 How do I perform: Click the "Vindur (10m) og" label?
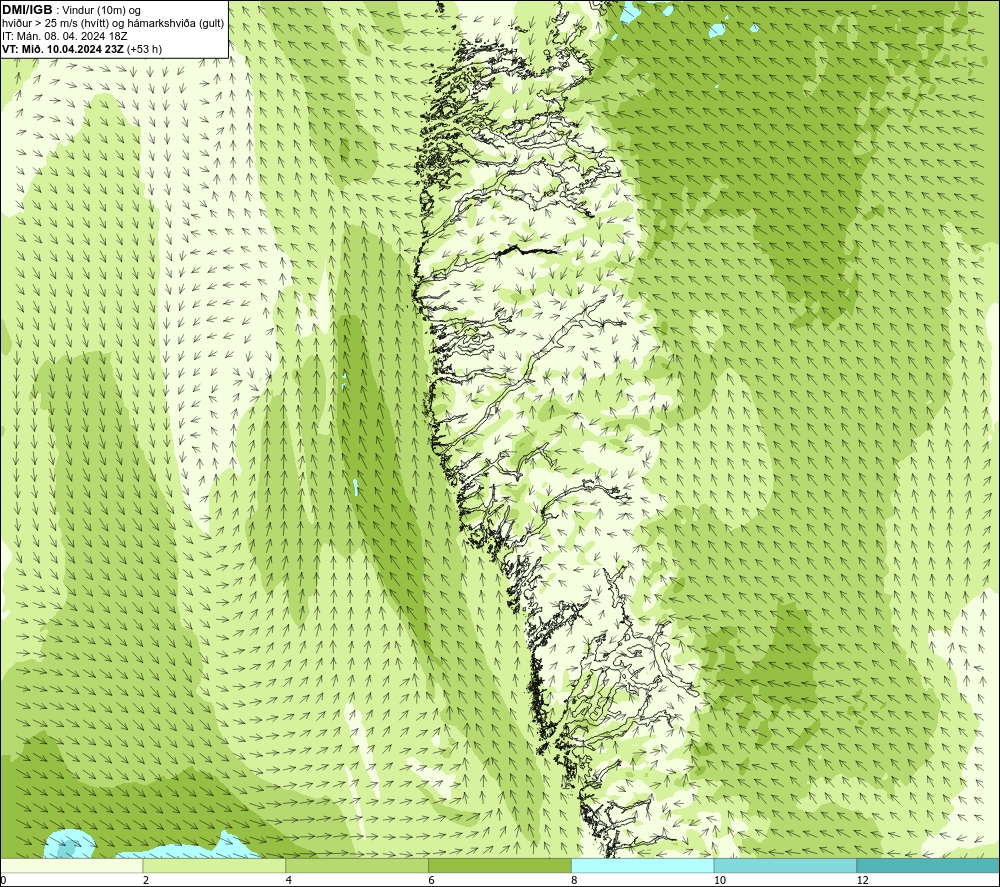pyautogui.click(x=101, y=10)
